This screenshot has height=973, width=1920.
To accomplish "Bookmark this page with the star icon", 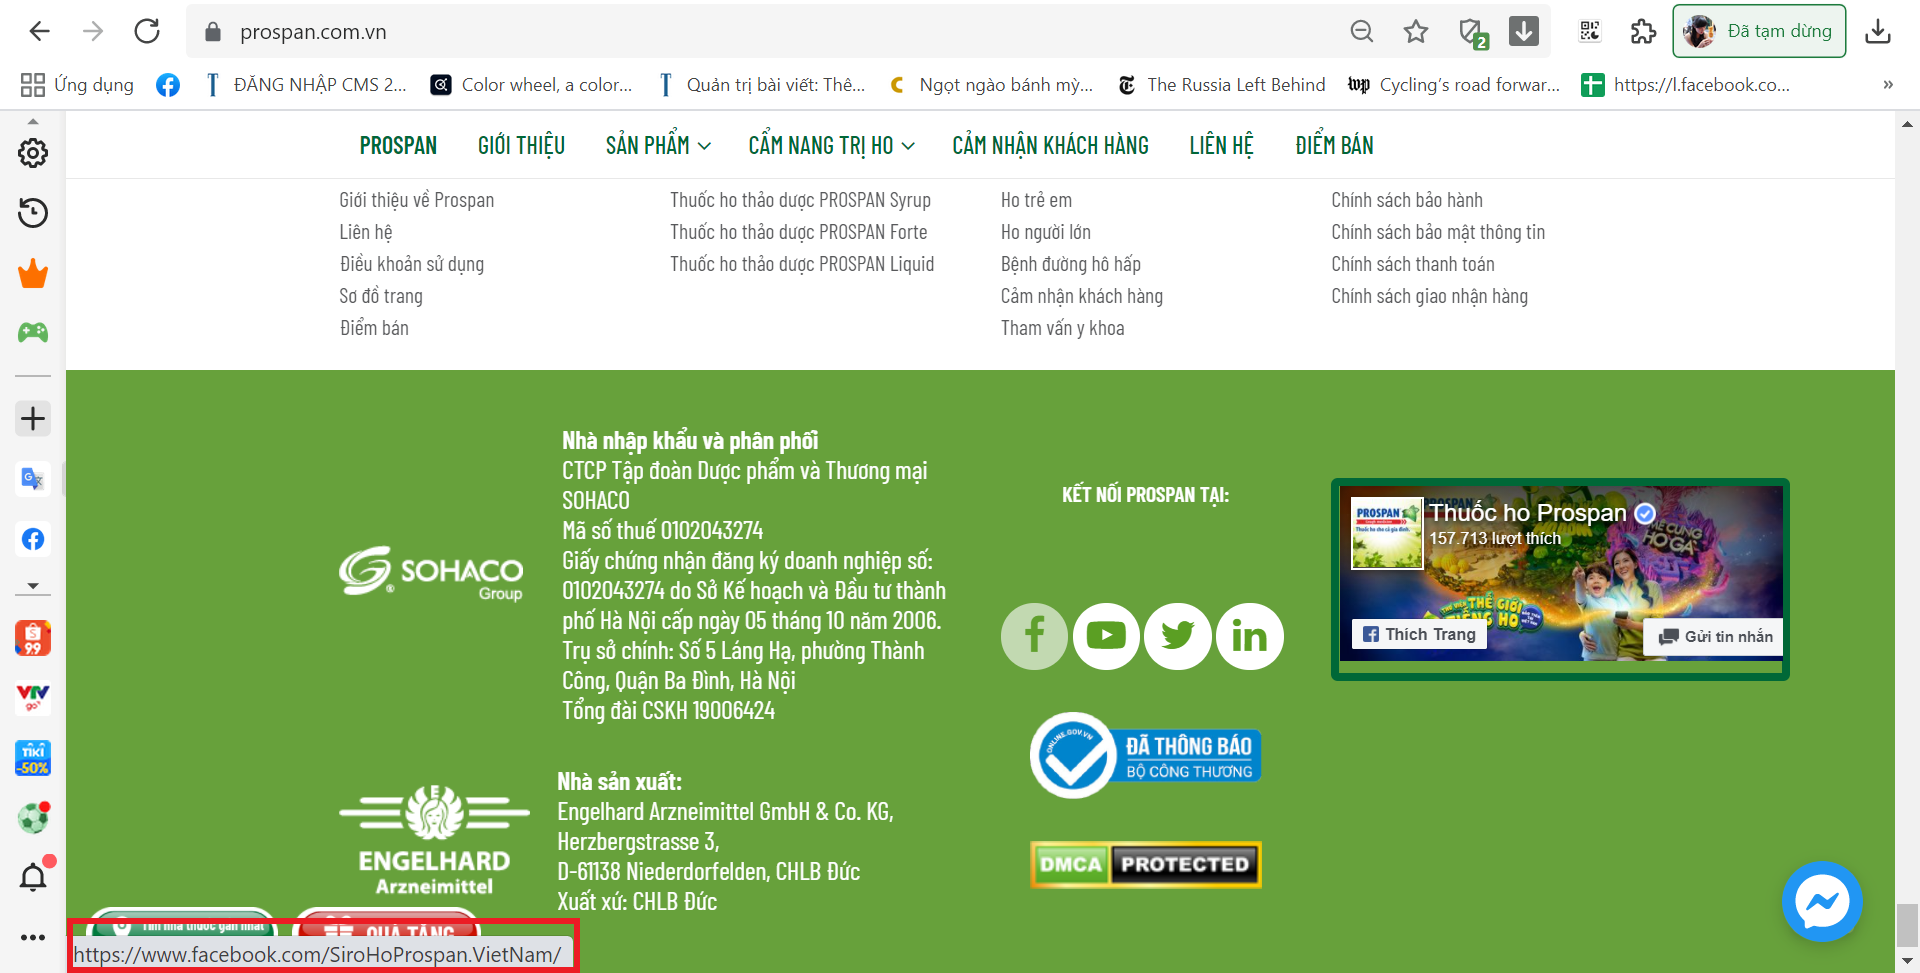I will pyautogui.click(x=1416, y=32).
